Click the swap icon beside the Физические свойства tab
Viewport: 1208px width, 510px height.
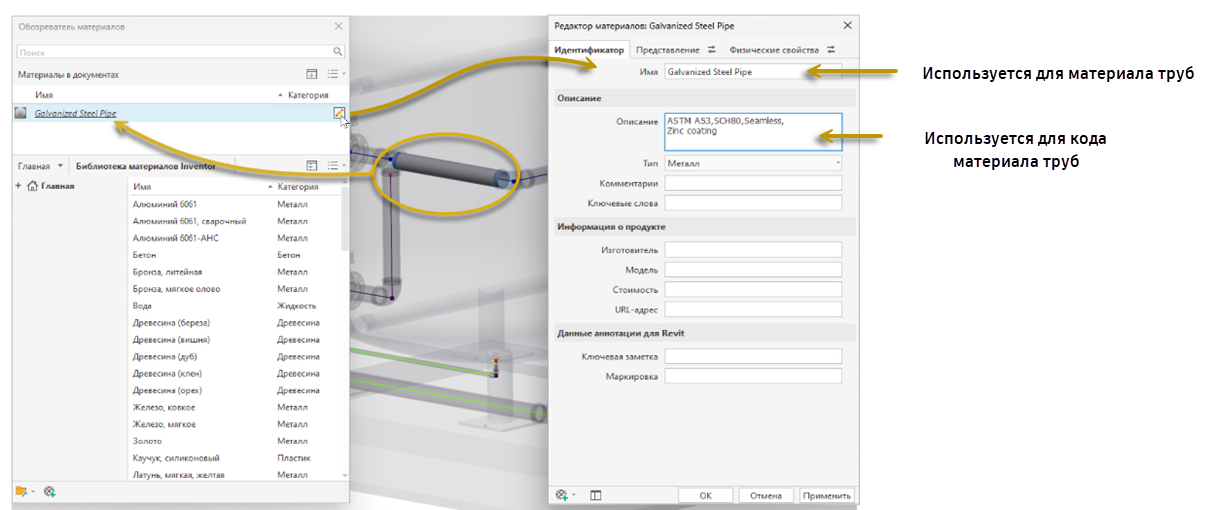tap(831, 49)
